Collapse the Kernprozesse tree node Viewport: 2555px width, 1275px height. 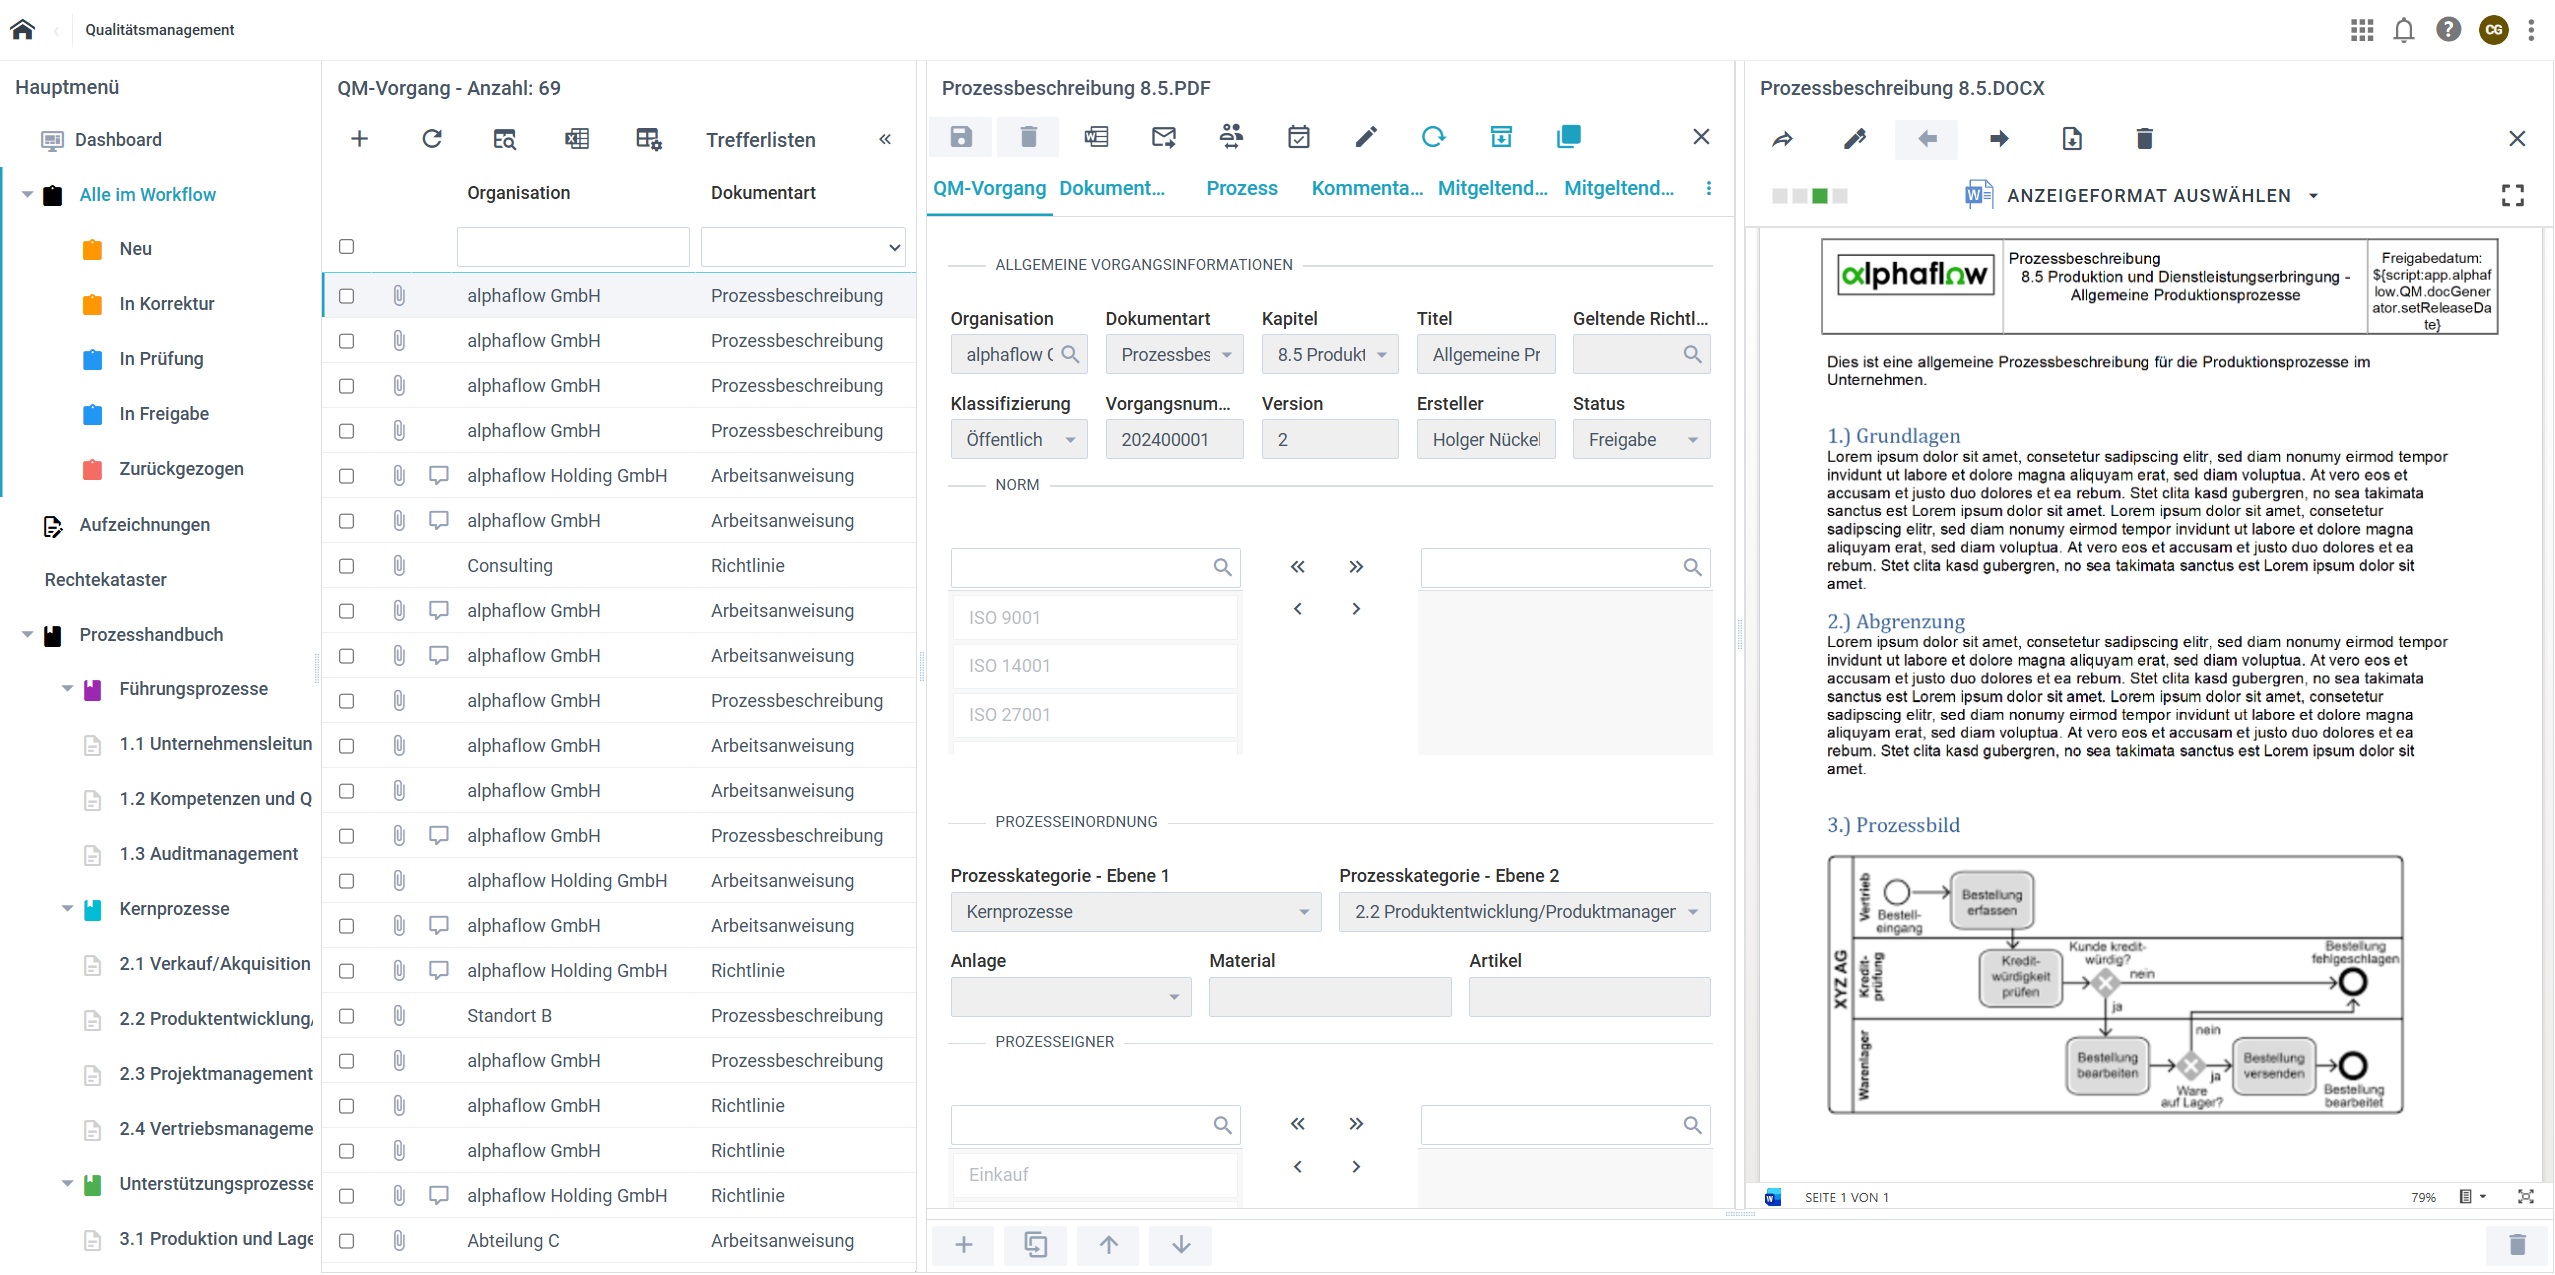67,909
